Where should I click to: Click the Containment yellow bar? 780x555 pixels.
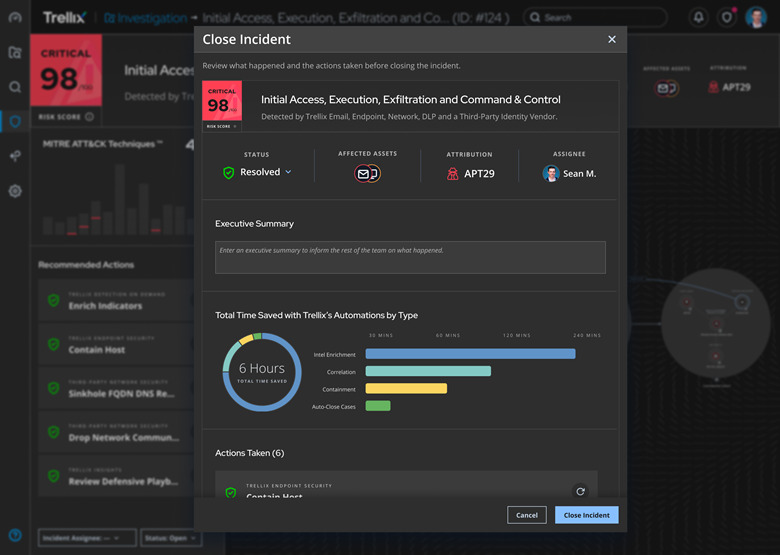406,388
